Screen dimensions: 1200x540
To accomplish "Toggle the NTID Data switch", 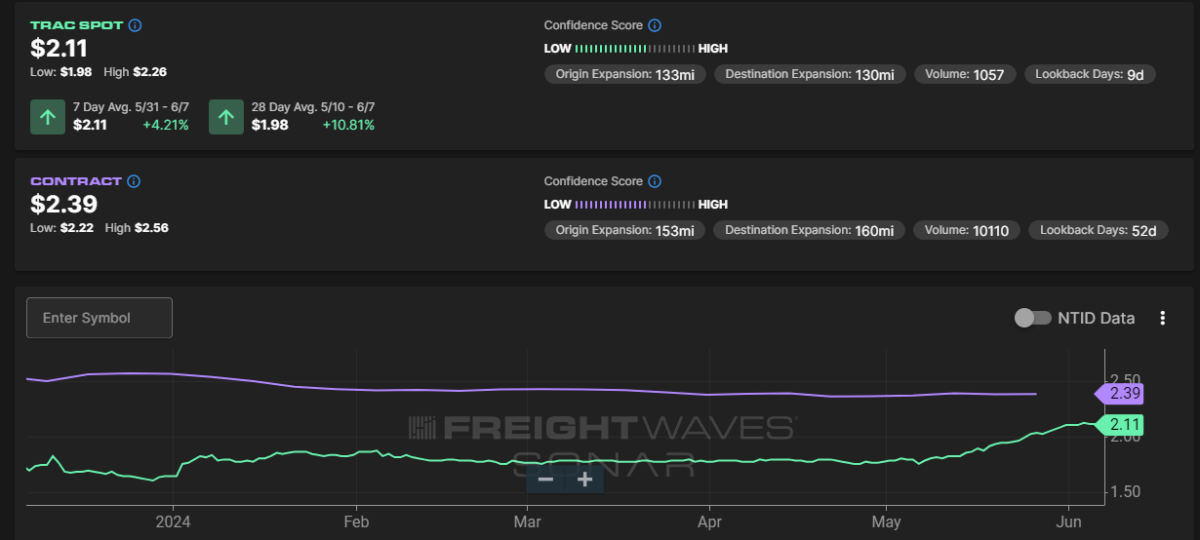I will point(1032,318).
